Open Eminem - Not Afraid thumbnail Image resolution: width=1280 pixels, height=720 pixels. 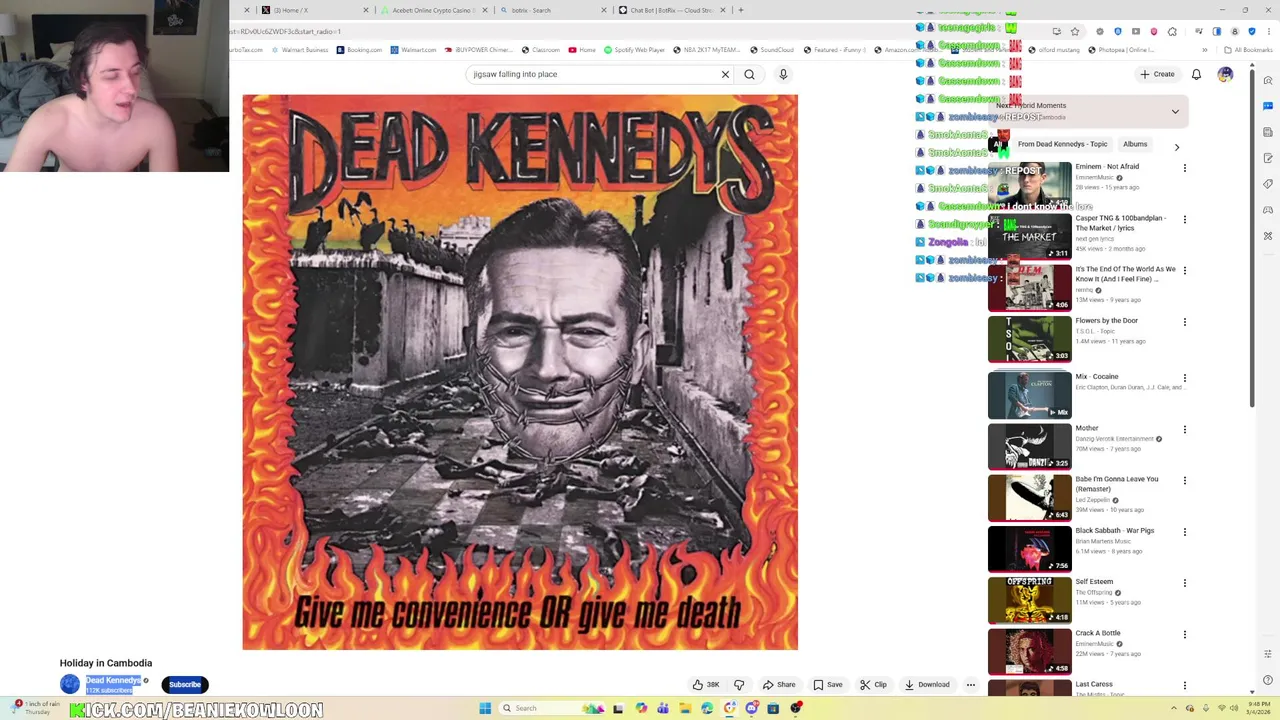1029,184
